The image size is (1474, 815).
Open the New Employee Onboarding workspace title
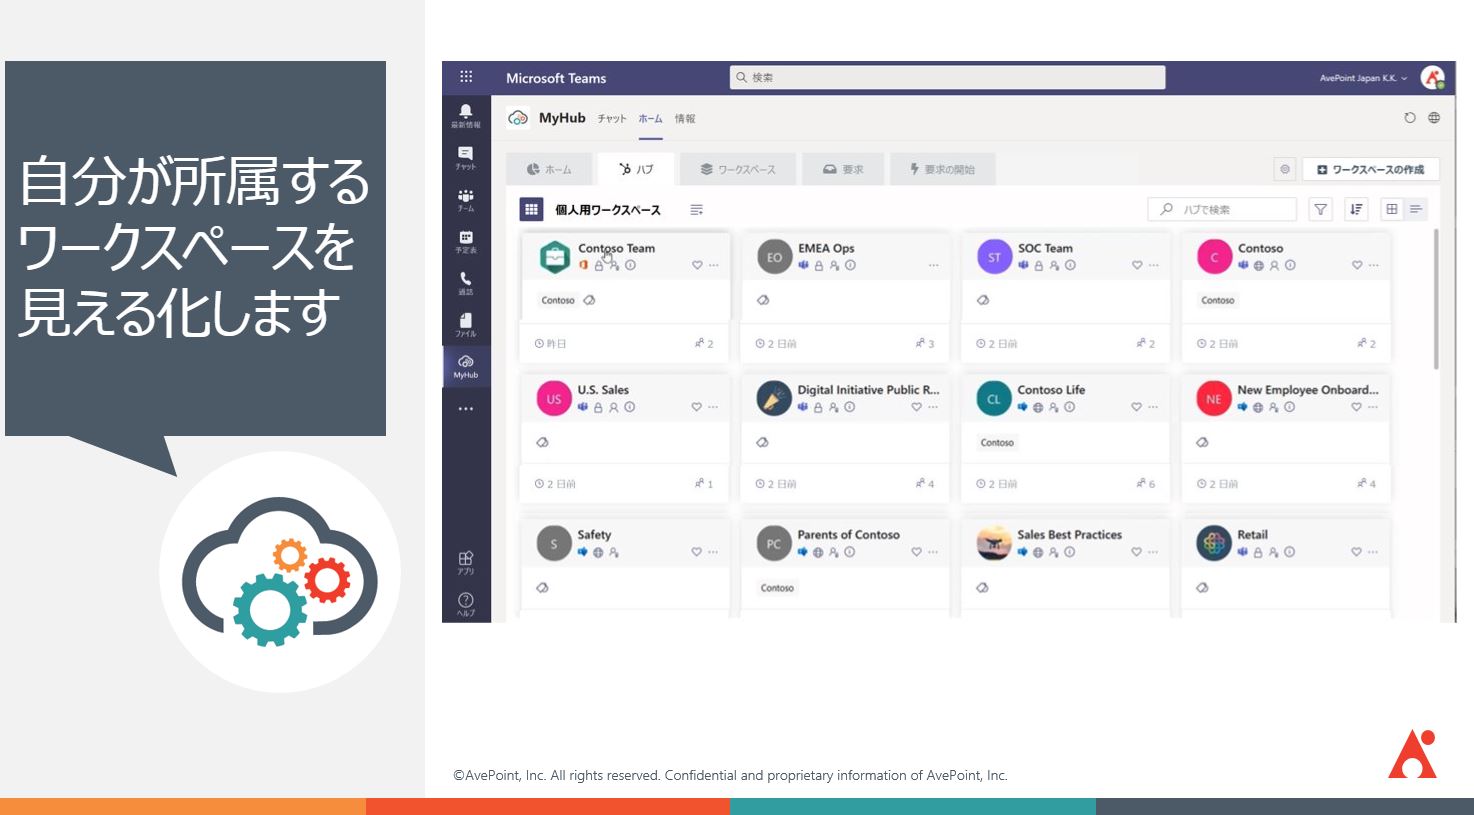pos(1307,390)
